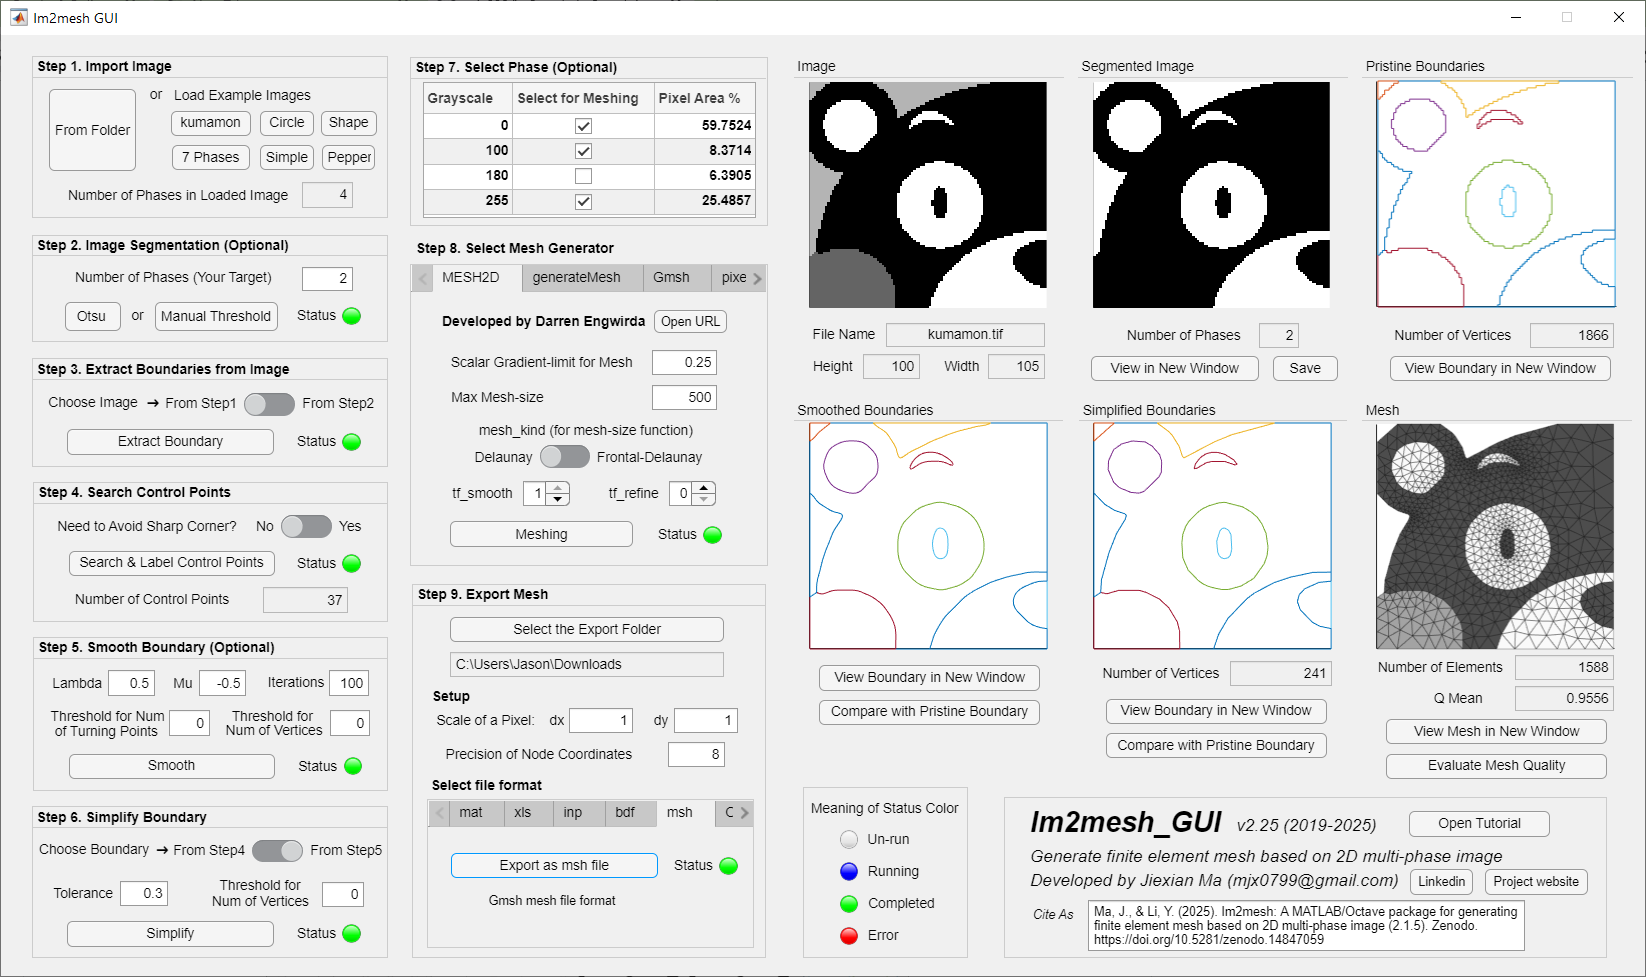Image resolution: width=1646 pixels, height=977 pixels.
Task: Click the green Completed legend lamp
Action: click(849, 904)
